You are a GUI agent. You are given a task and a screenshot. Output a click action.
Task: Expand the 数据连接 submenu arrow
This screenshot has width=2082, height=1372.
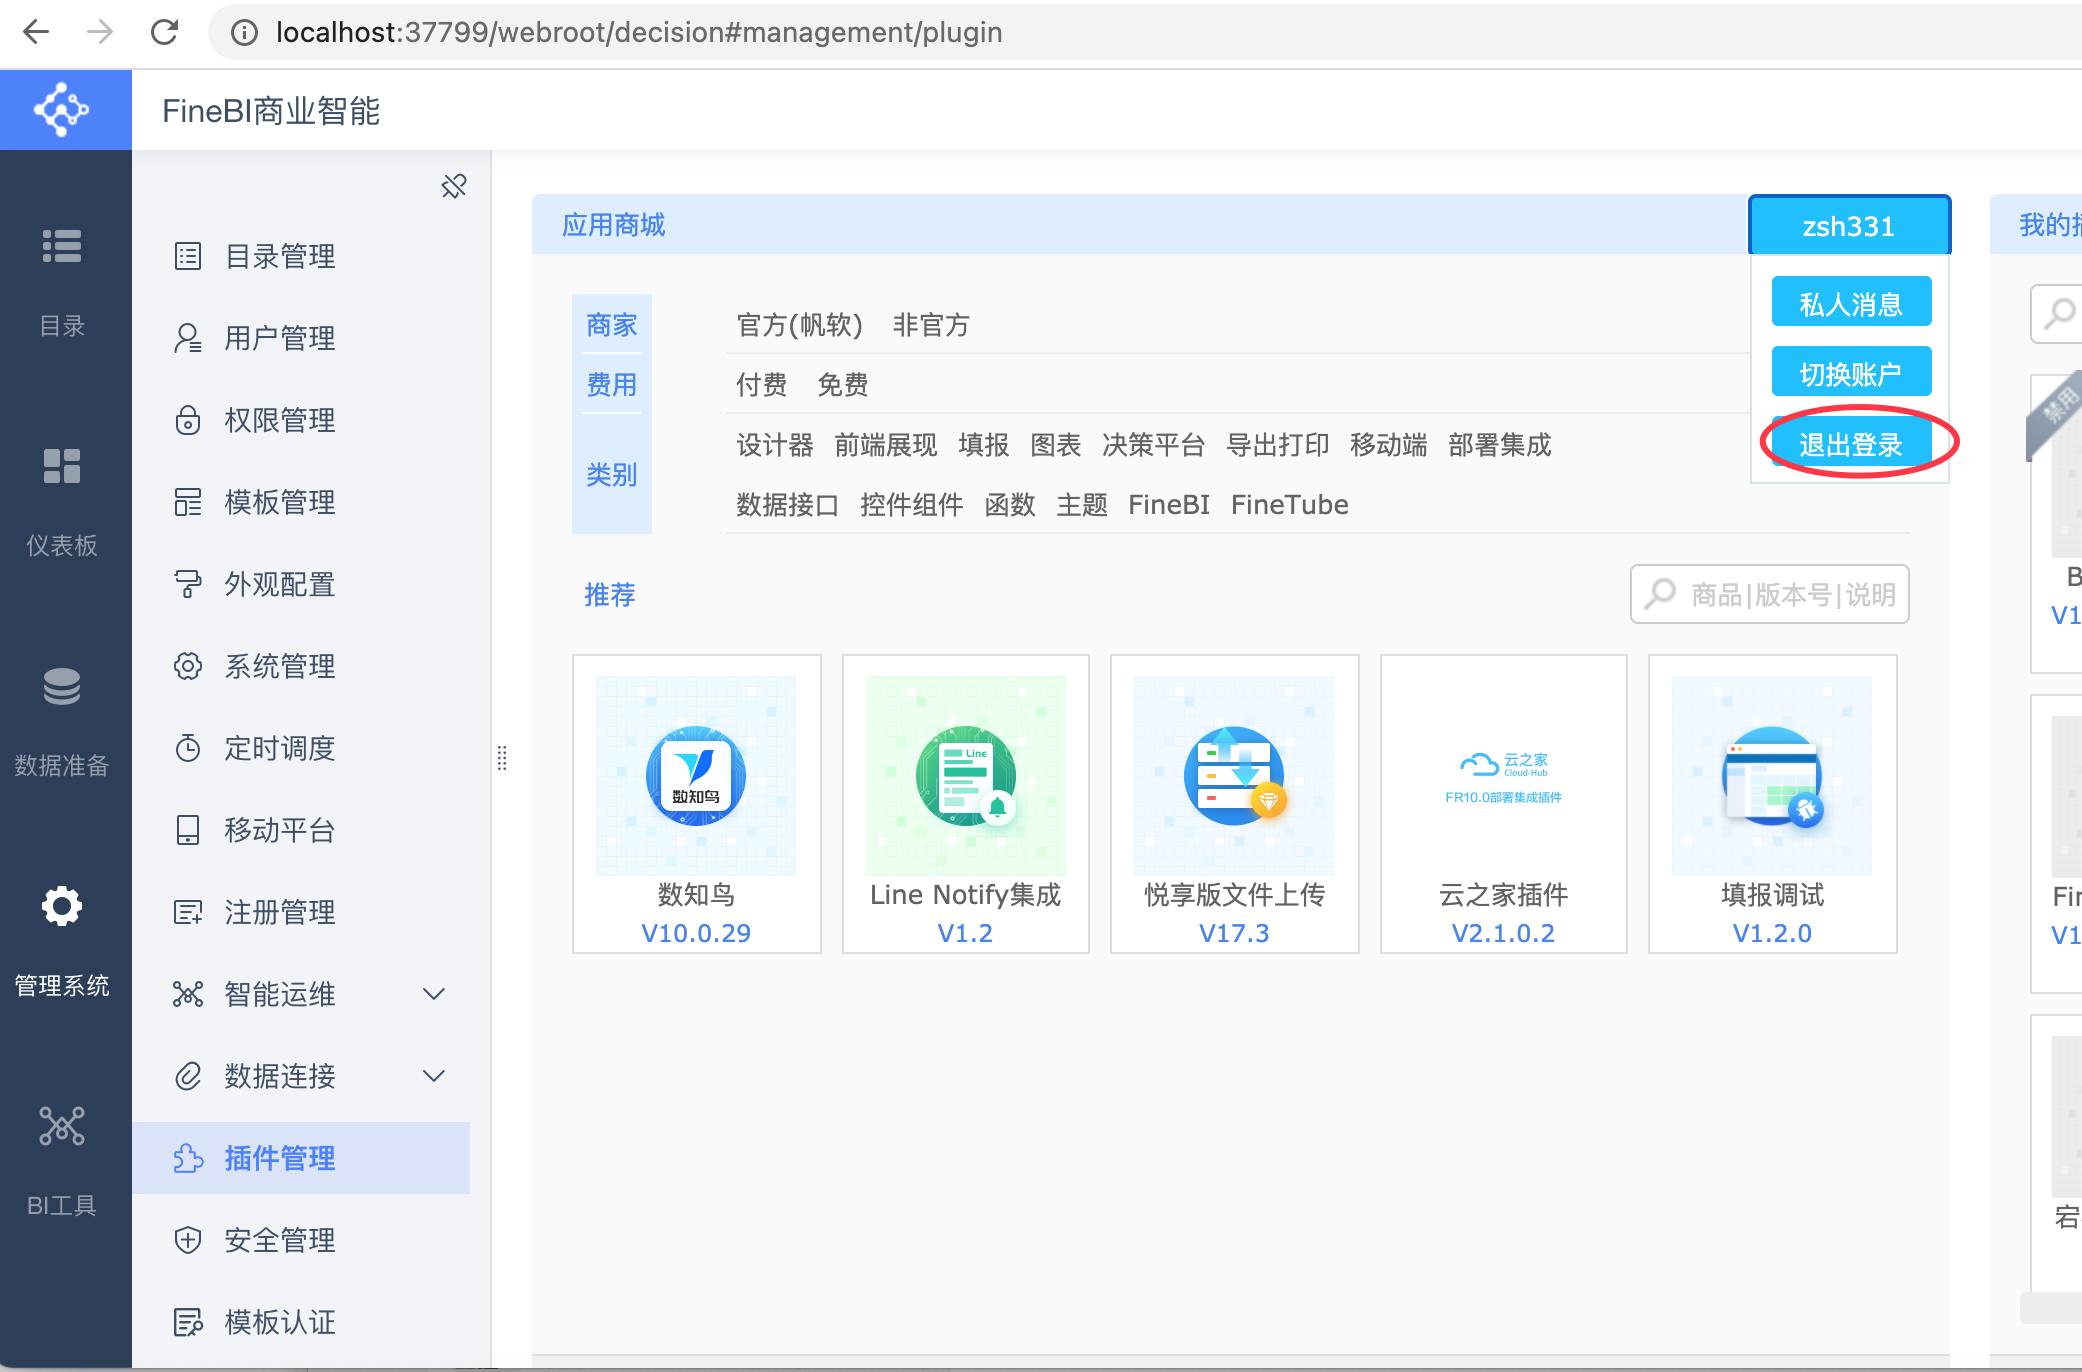434,1076
